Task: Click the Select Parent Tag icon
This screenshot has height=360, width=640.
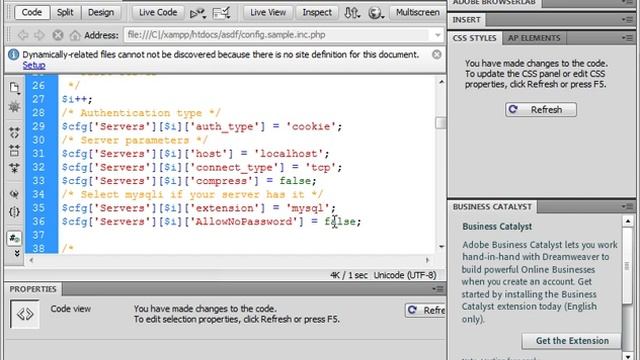Action: 14,194
